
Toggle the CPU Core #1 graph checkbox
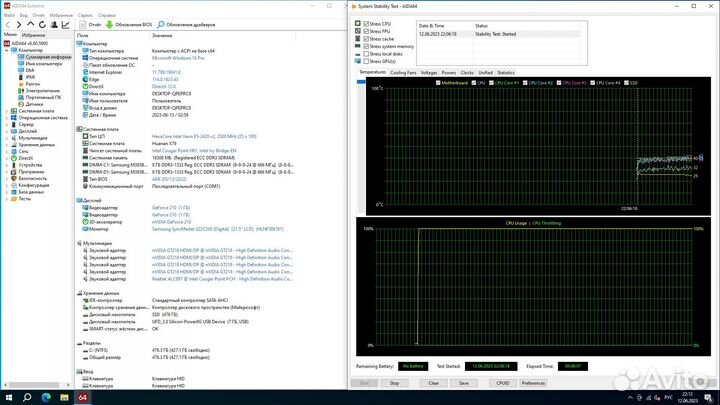click(x=491, y=83)
